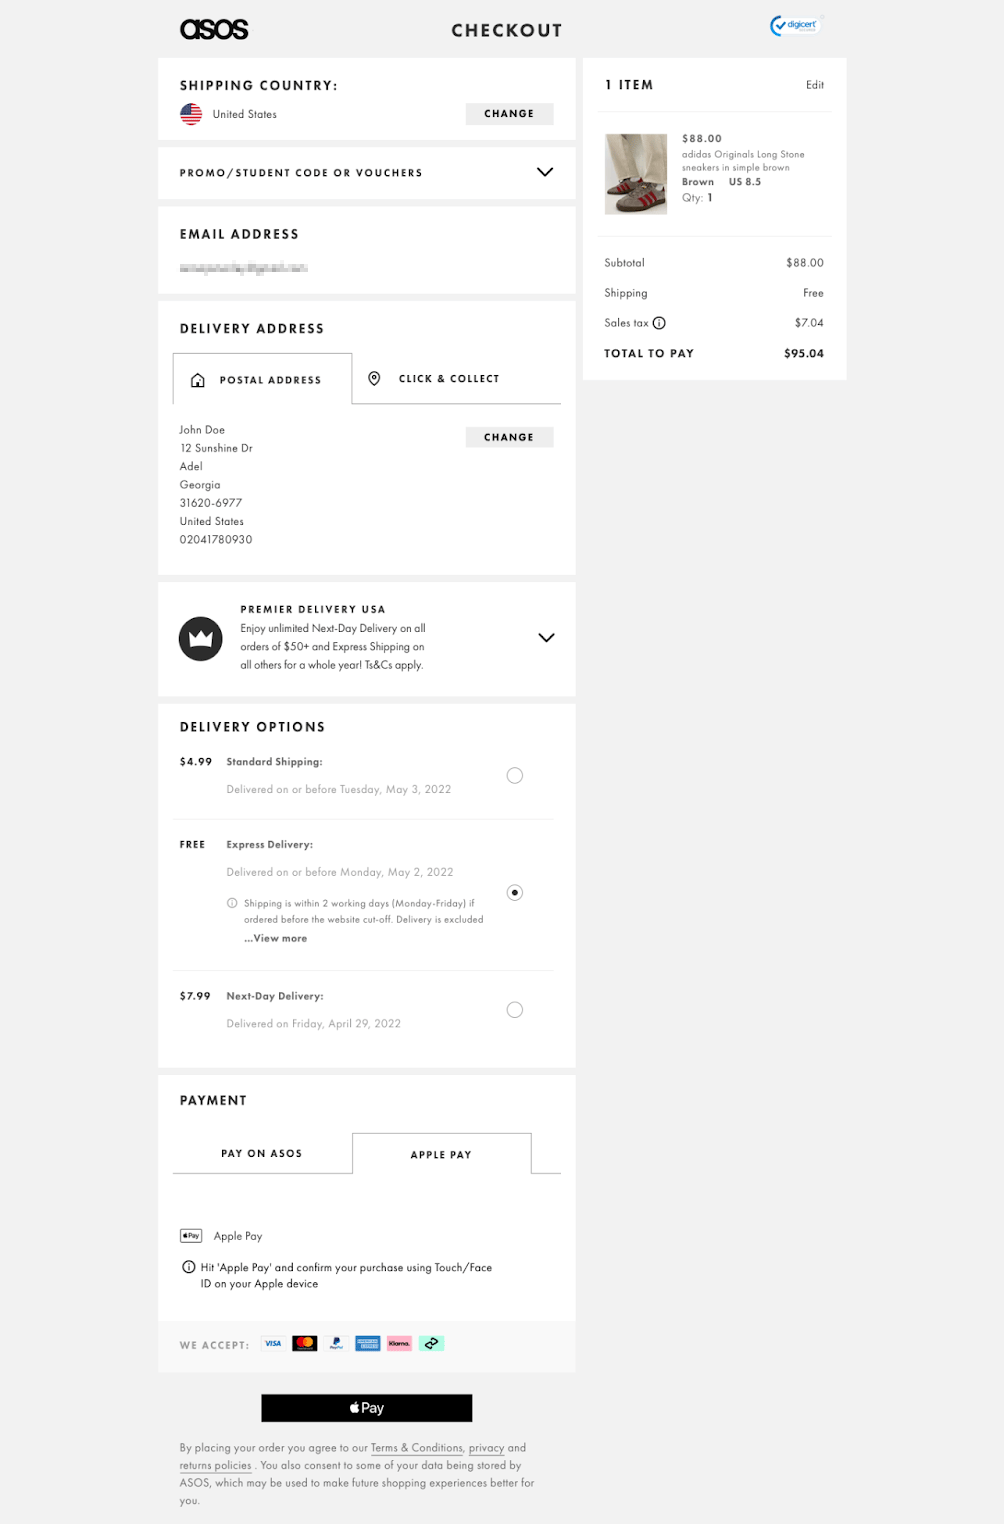
Task: Expand Promo/Student Code or Vouchers section
Action: point(545,172)
